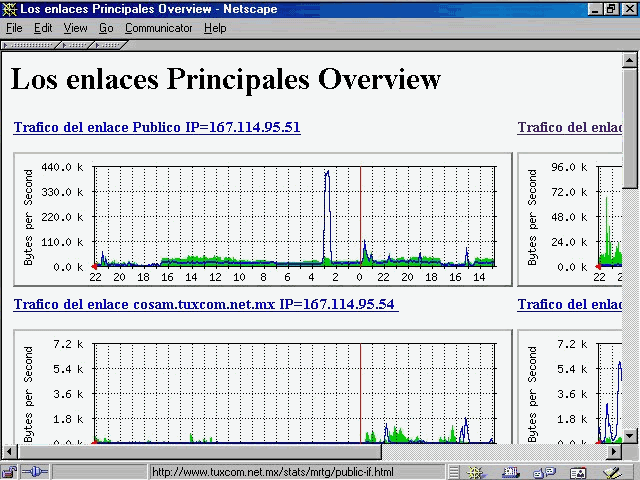
Task: Open the cosam.tuxcom.net.mx traffic link
Action: [204, 304]
